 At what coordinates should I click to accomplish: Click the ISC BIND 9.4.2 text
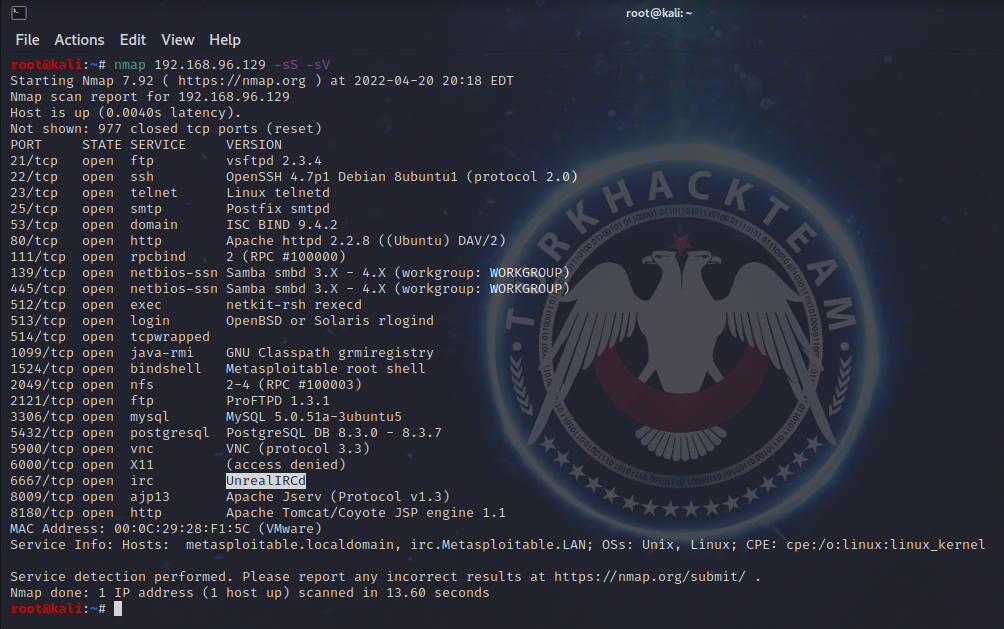(x=282, y=225)
